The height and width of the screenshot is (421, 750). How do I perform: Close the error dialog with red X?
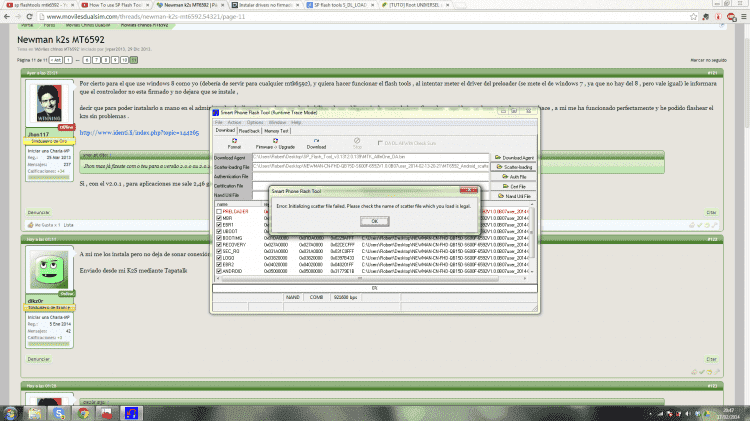coord(468,190)
